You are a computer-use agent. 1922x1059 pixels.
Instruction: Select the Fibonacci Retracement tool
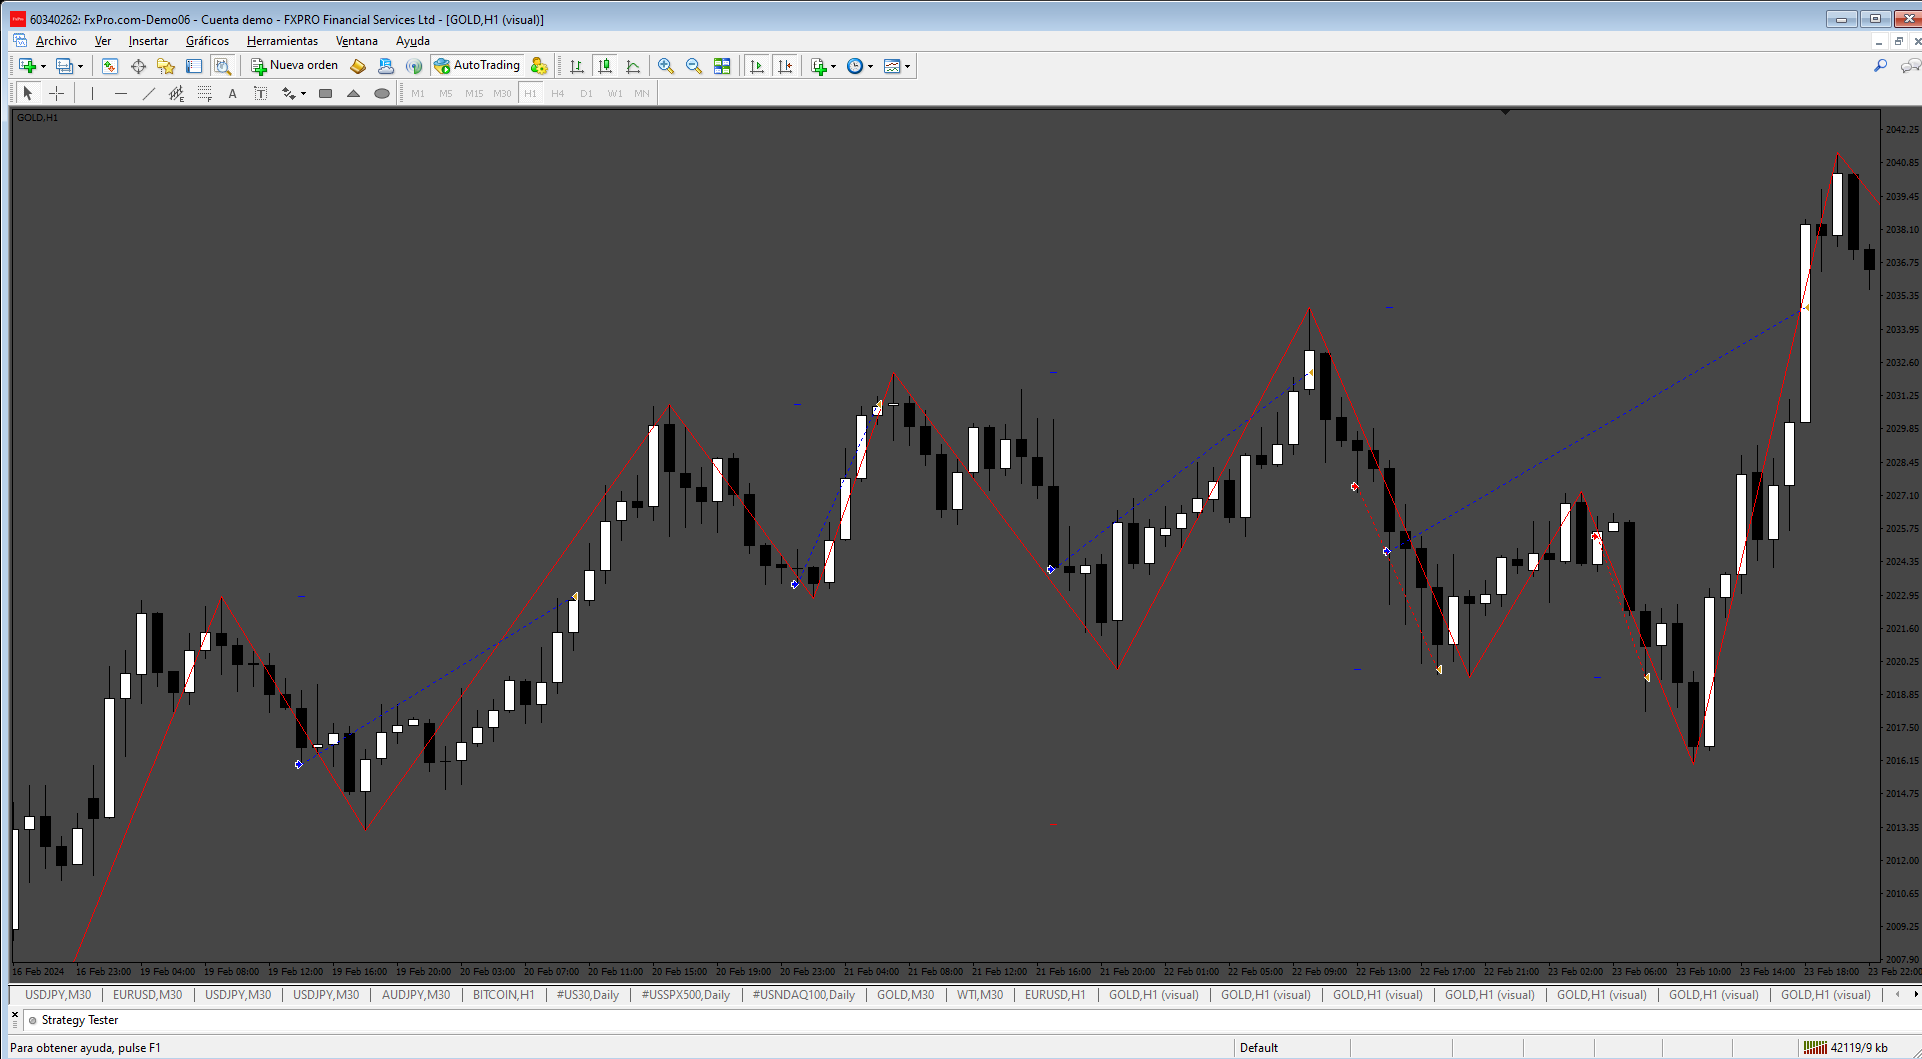tap(205, 93)
